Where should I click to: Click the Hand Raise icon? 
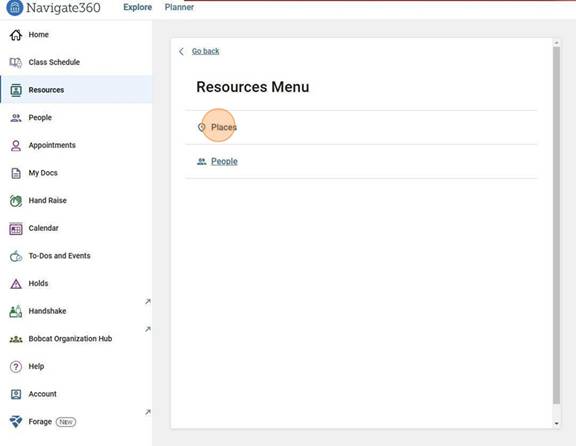16,201
